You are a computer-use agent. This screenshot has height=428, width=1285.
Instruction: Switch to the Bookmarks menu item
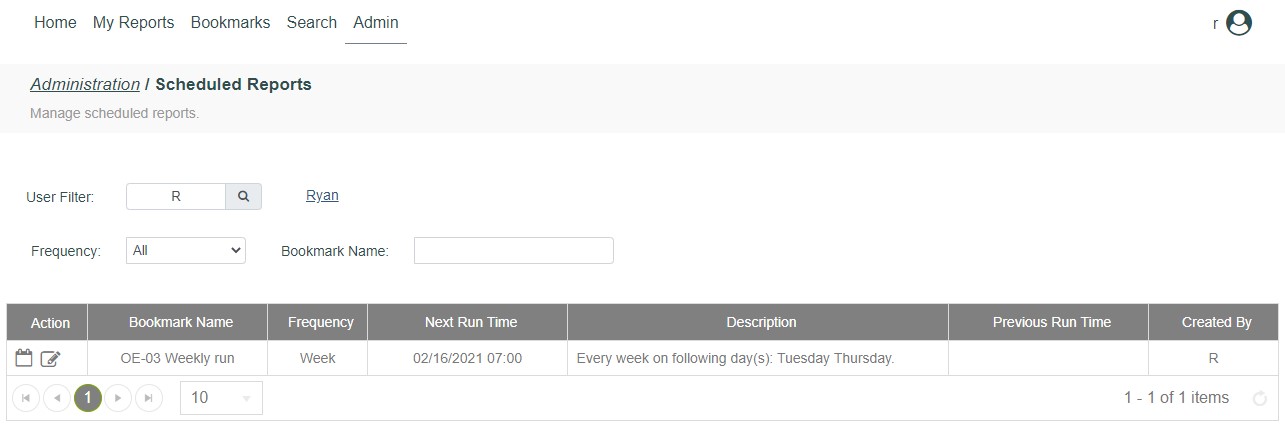pos(230,22)
